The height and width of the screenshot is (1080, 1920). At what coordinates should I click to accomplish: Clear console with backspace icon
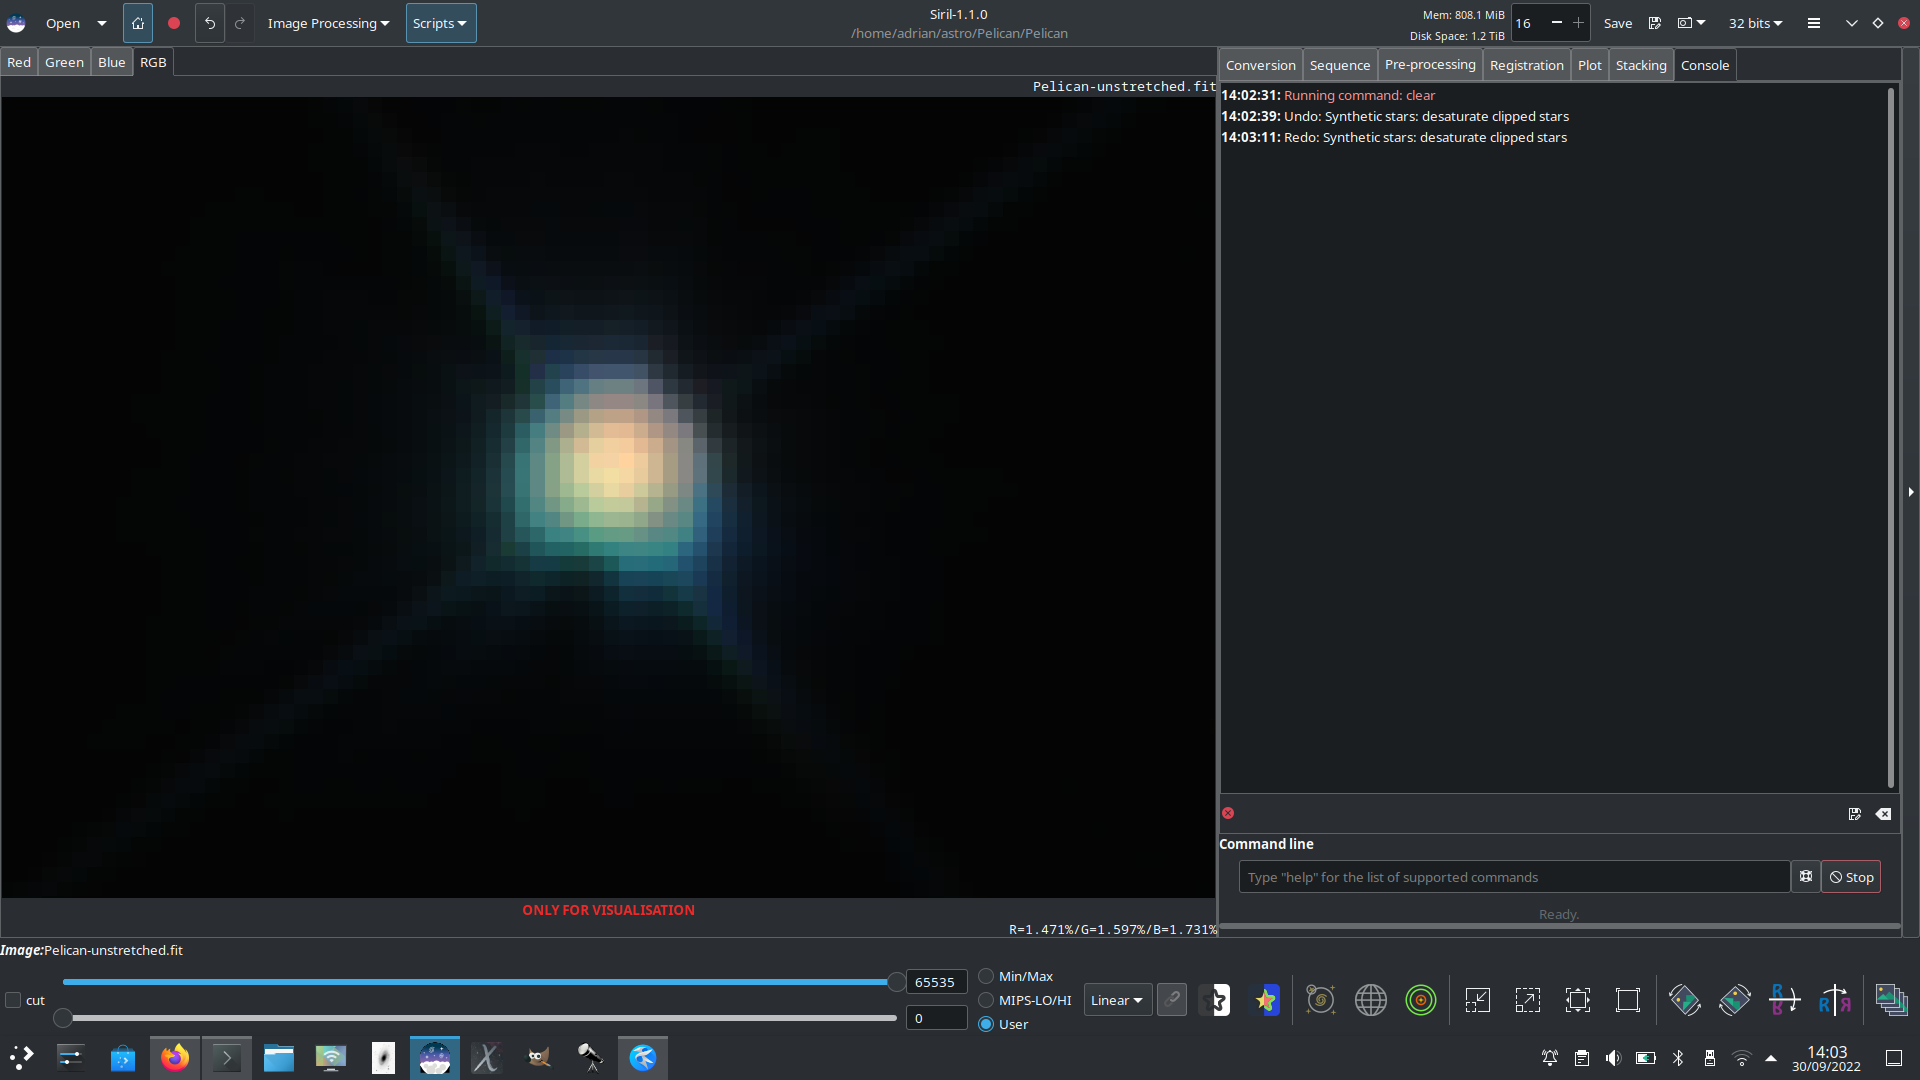point(1884,814)
